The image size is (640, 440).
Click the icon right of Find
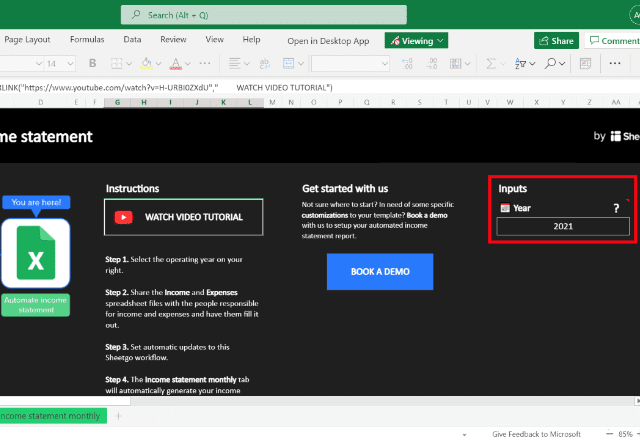[585, 63]
